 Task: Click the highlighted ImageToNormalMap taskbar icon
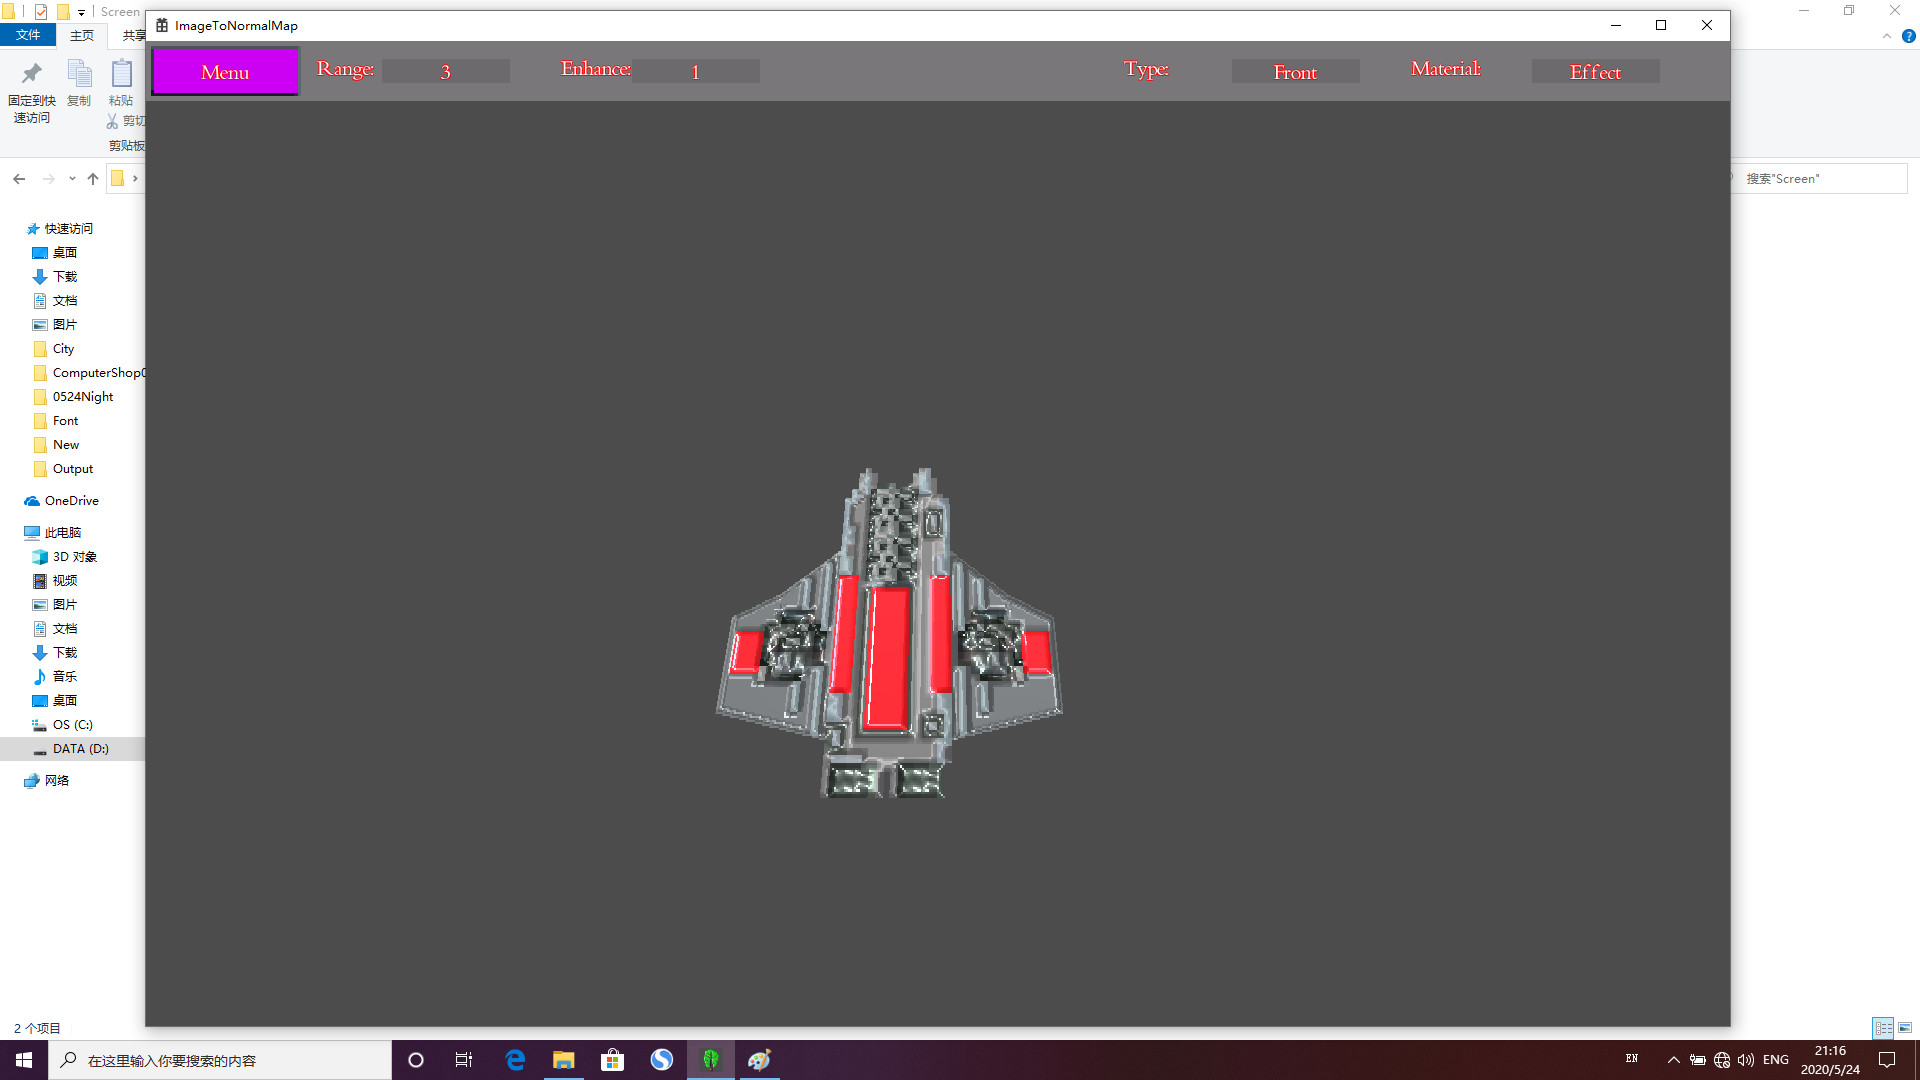(711, 1059)
